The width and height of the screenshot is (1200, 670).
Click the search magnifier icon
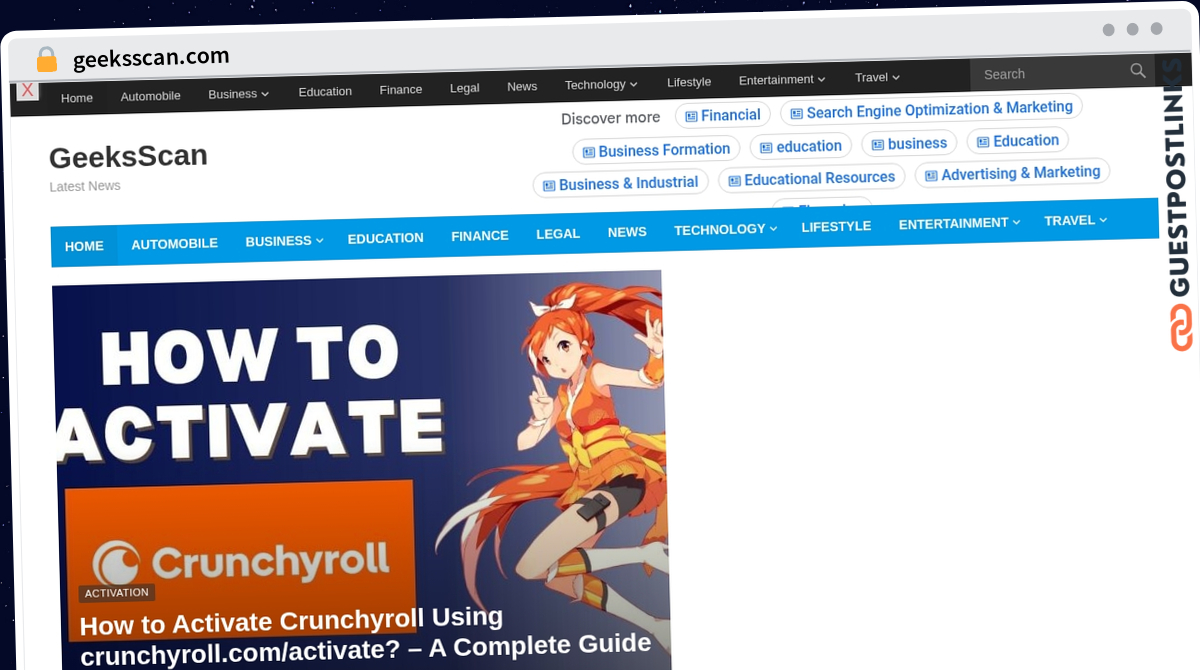click(1138, 71)
